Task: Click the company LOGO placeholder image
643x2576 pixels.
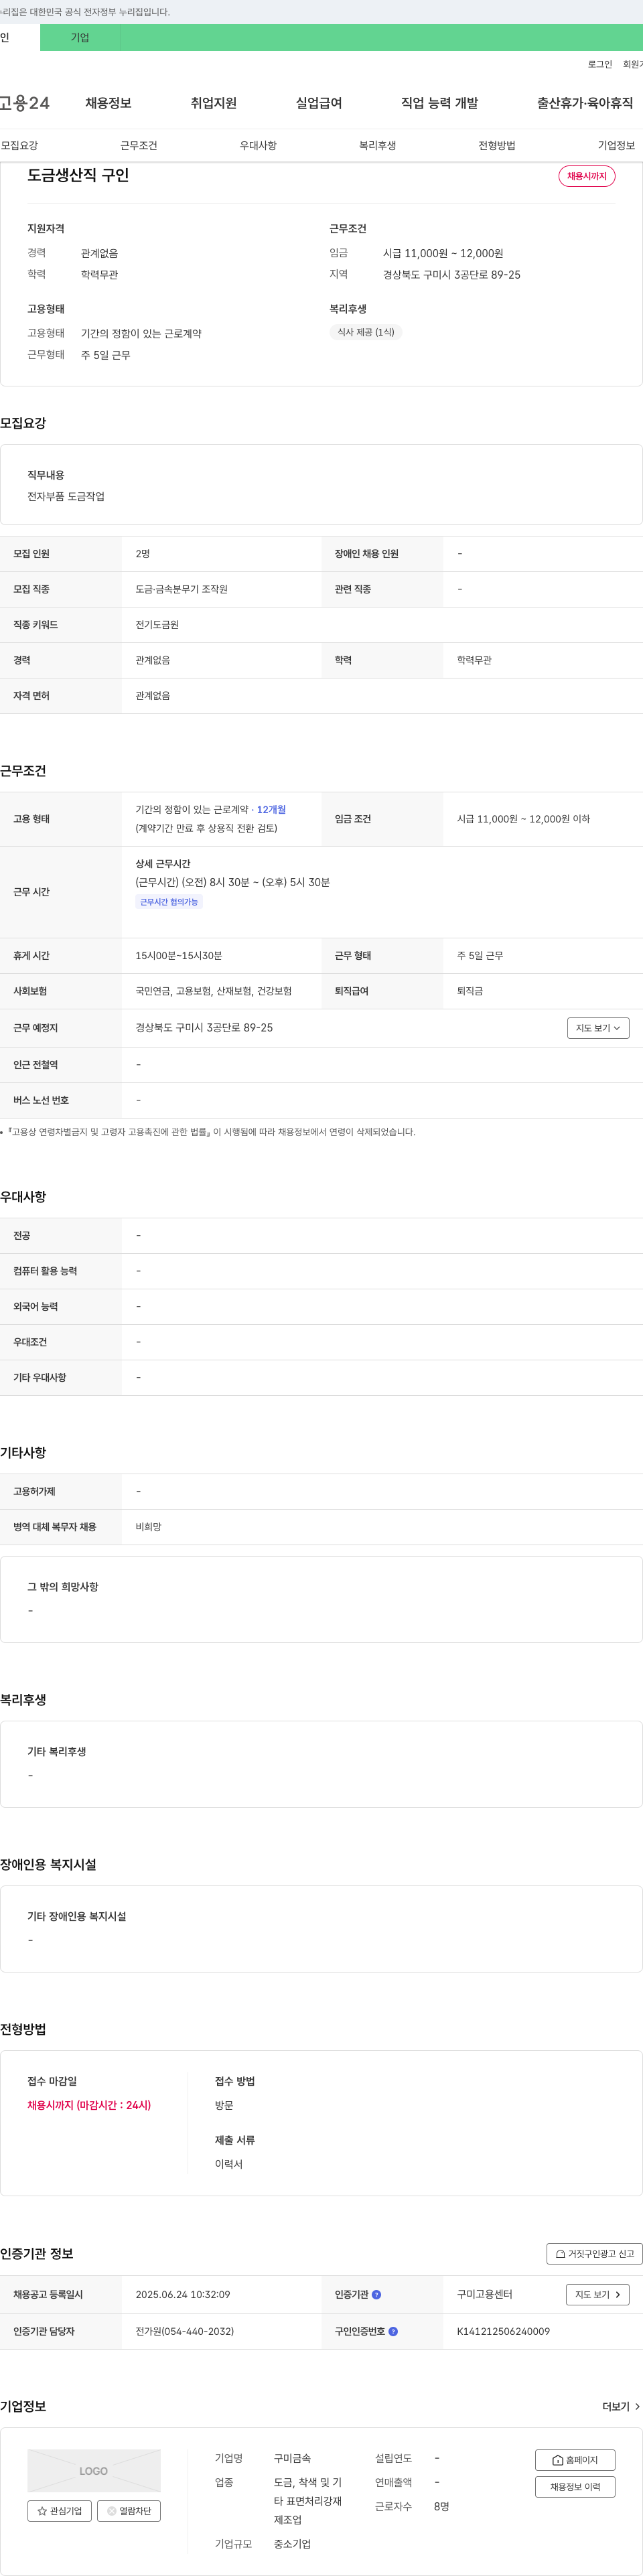Action: point(94,2470)
